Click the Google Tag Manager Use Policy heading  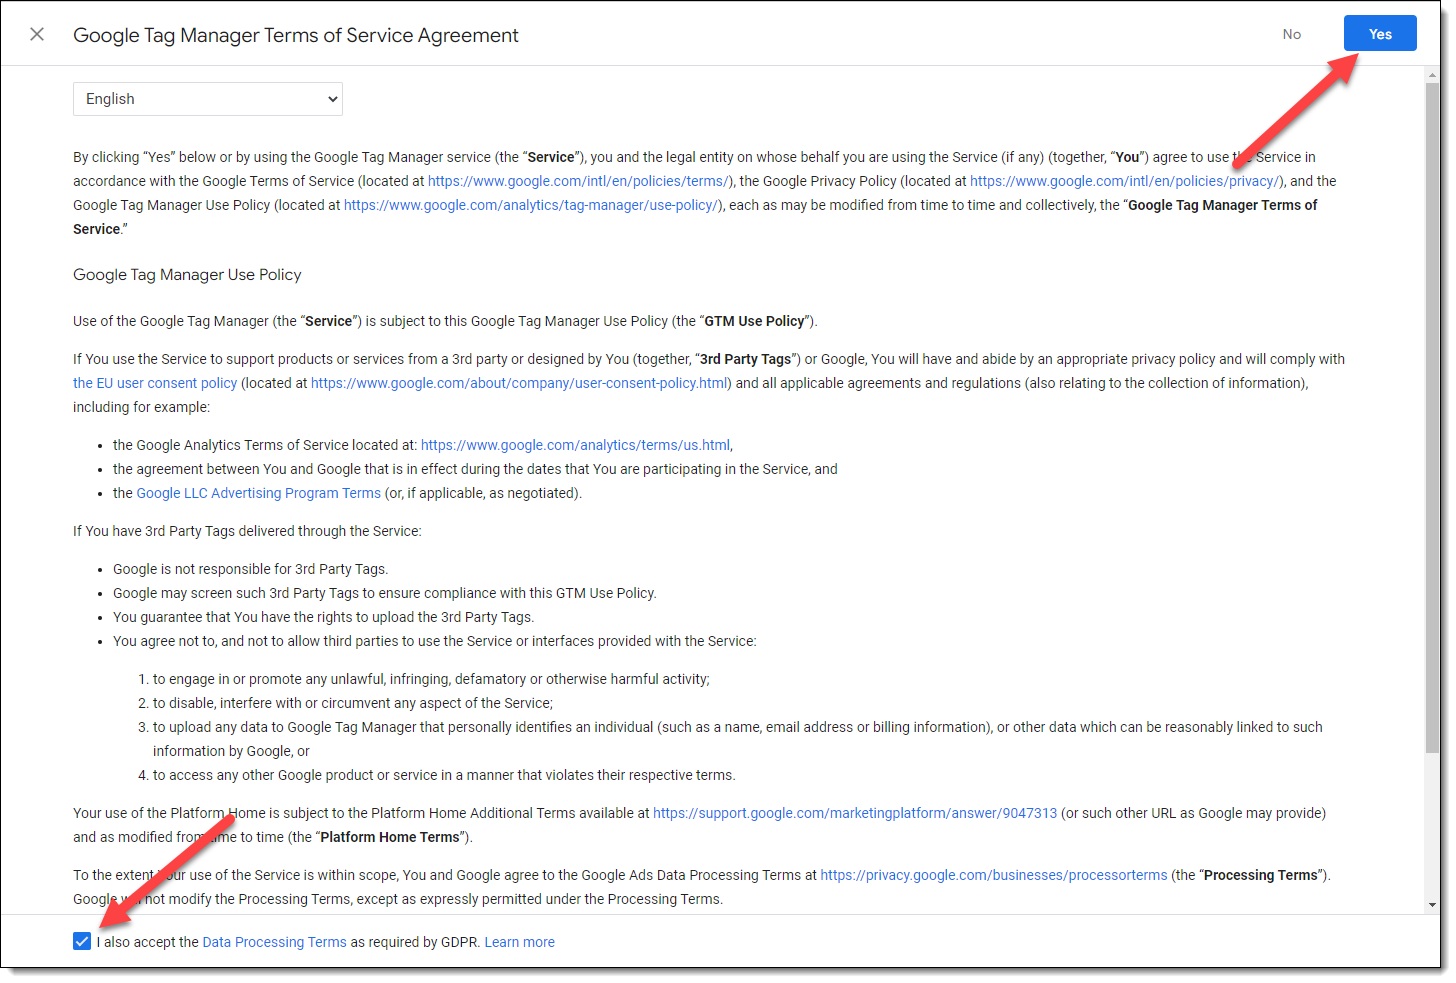tap(187, 275)
